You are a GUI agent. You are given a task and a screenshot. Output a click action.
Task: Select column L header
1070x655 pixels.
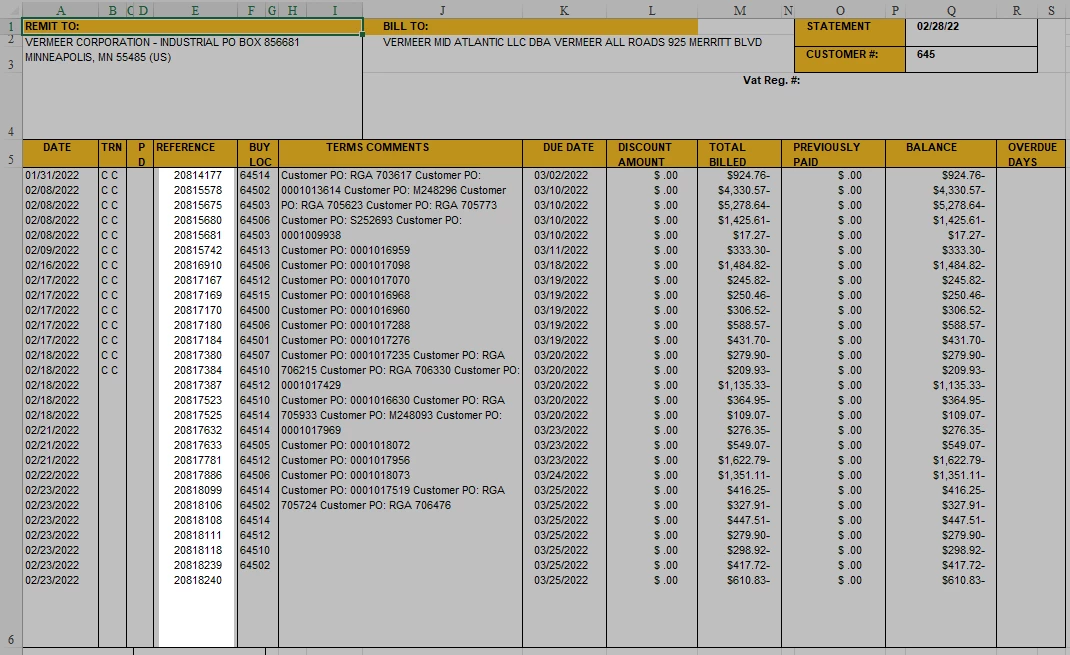tap(652, 10)
